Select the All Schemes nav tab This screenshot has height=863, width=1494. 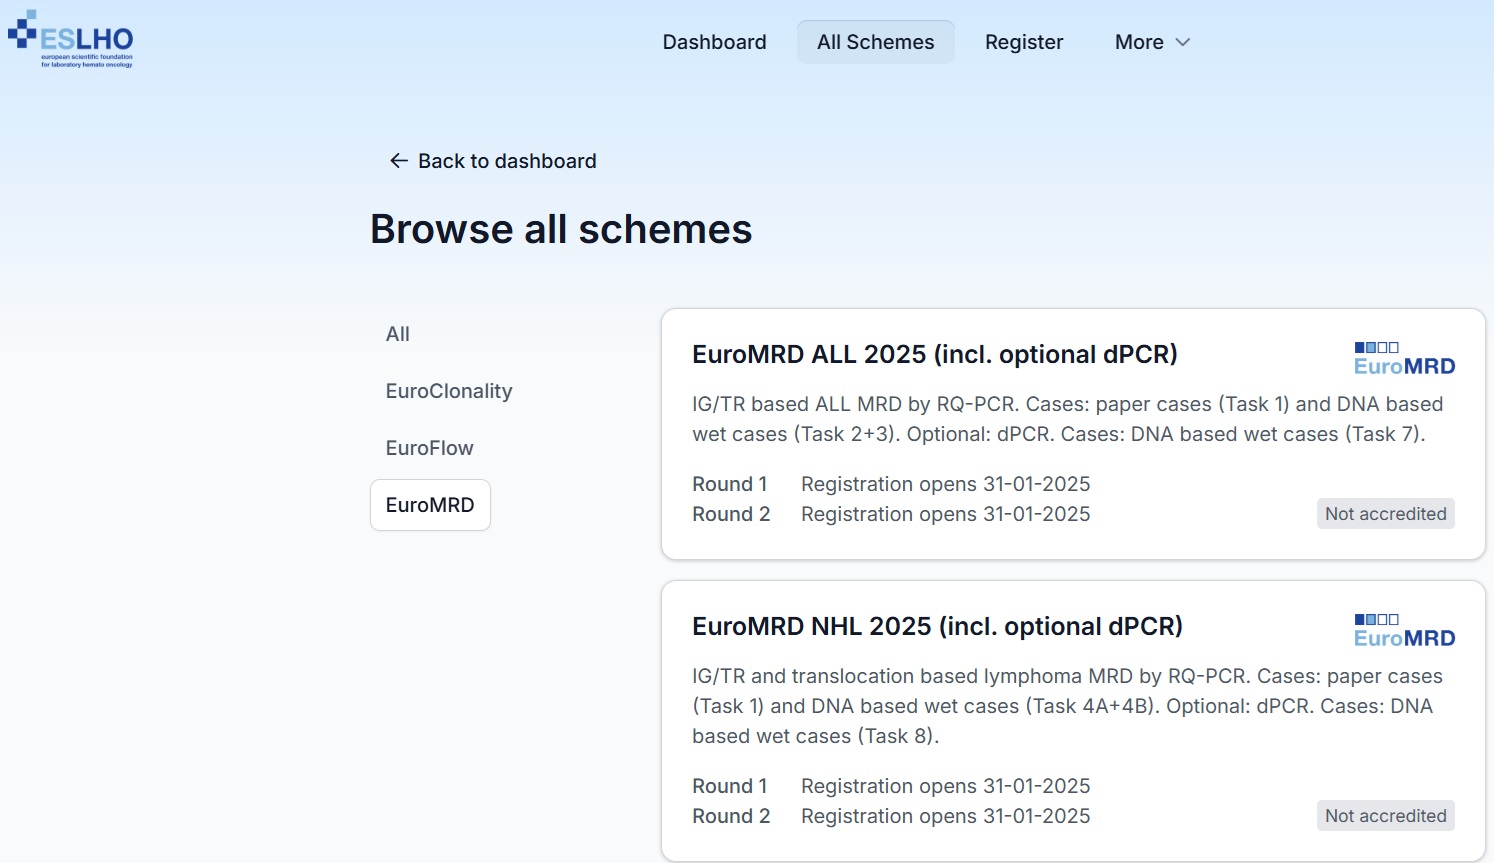pos(875,42)
